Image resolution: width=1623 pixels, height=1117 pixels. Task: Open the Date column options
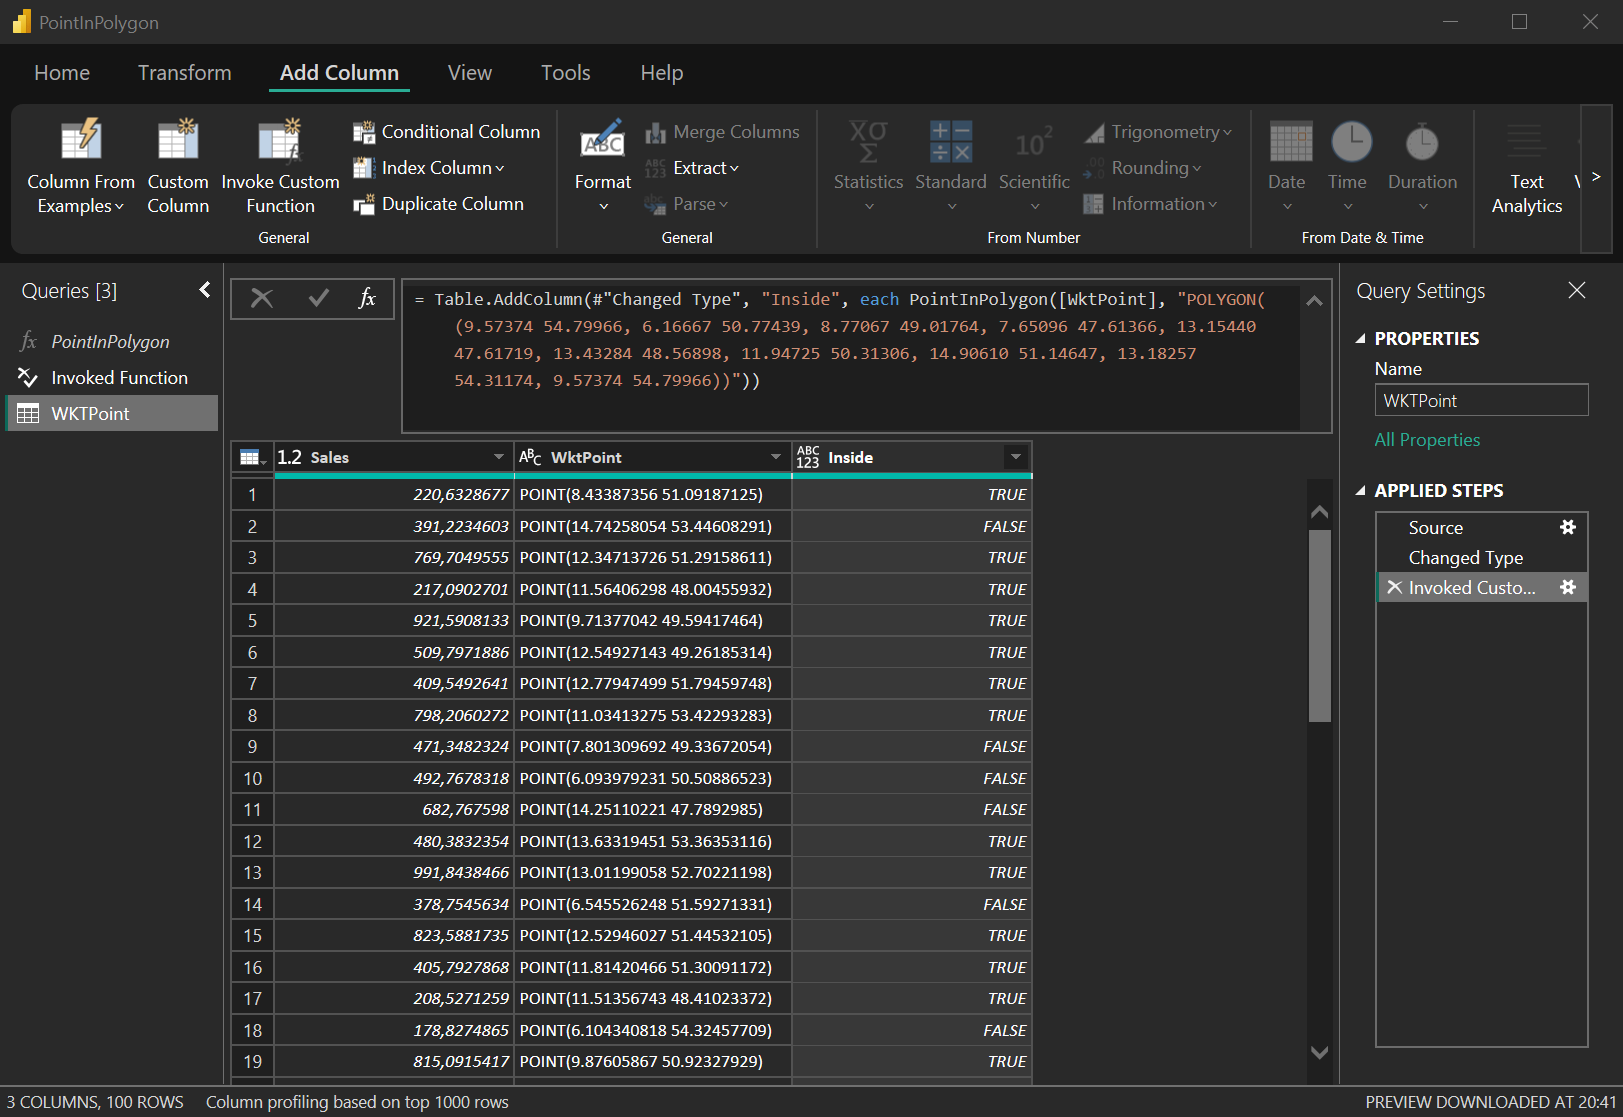[x=1287, y=166]
